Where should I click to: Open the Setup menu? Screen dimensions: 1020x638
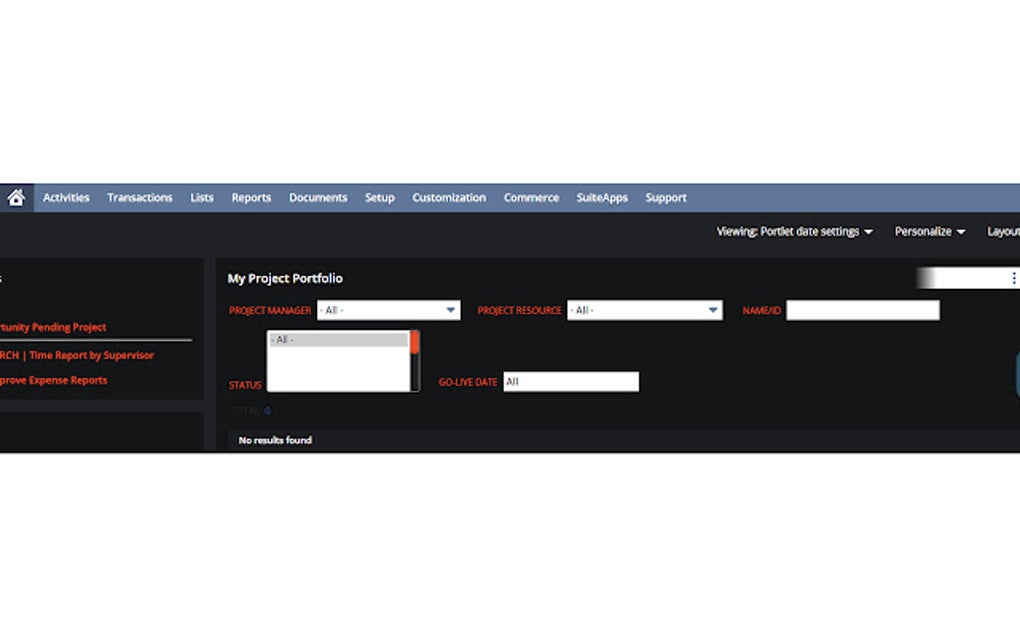[379, 197]
